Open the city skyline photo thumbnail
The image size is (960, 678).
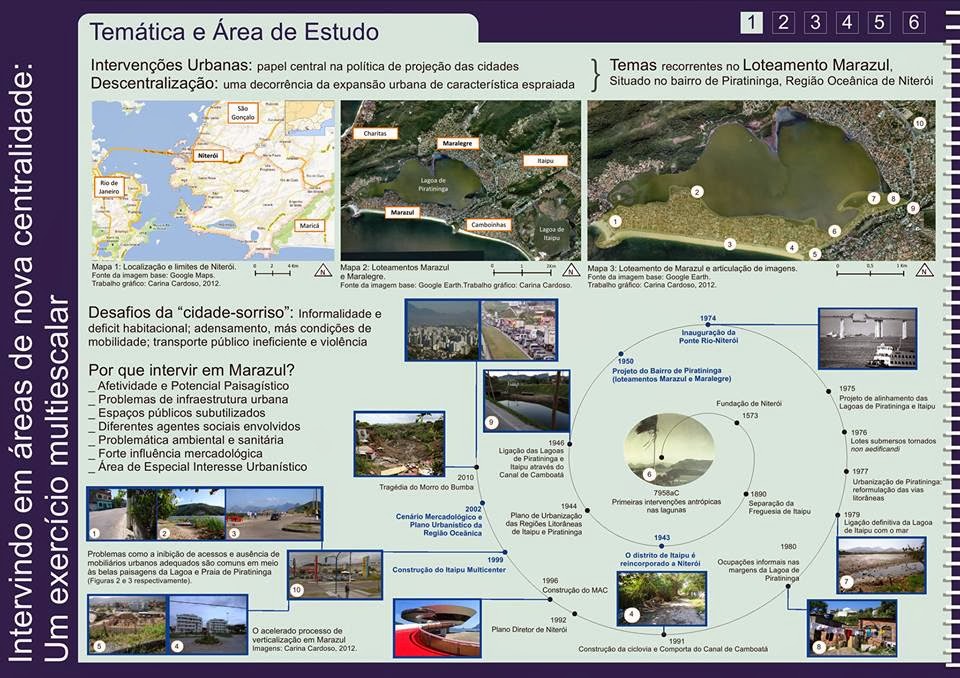[x=443, y=330]
